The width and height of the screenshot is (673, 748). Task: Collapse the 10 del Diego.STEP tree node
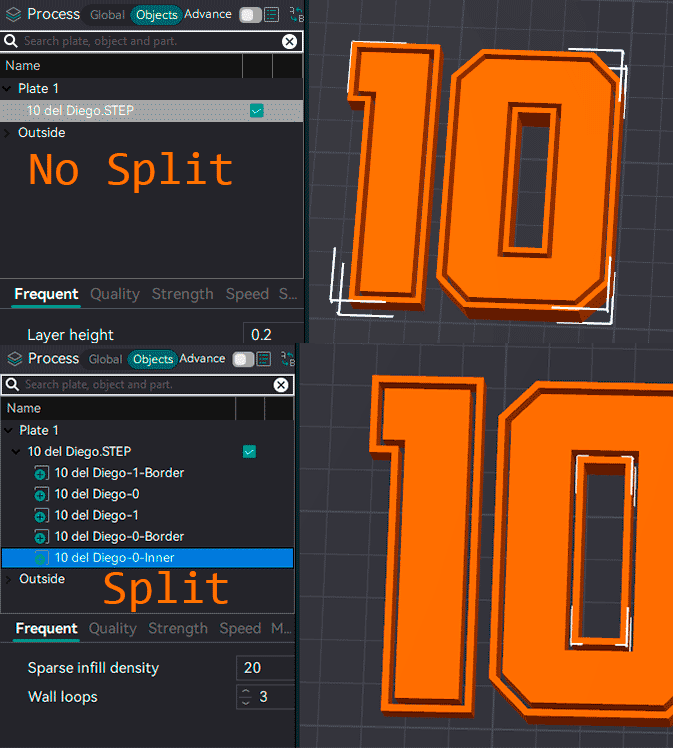click(x=18, y=452)
